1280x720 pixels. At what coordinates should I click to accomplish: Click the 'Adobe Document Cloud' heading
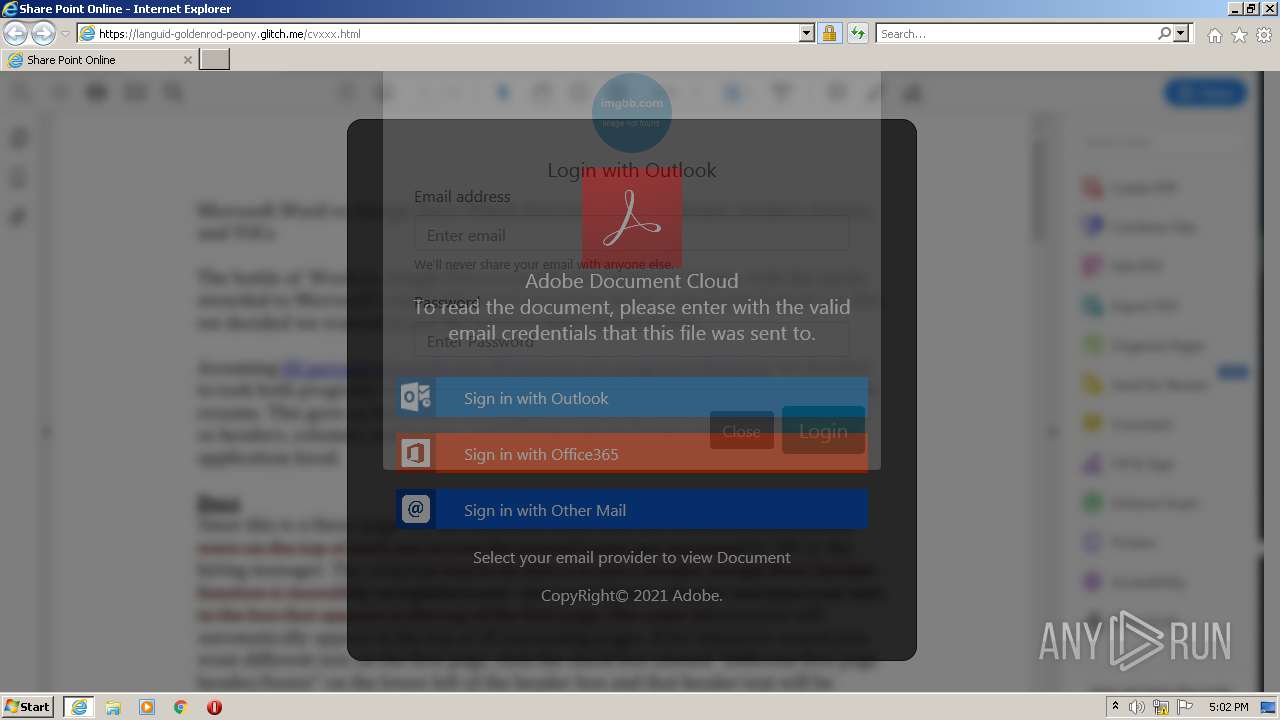(632, 281)
